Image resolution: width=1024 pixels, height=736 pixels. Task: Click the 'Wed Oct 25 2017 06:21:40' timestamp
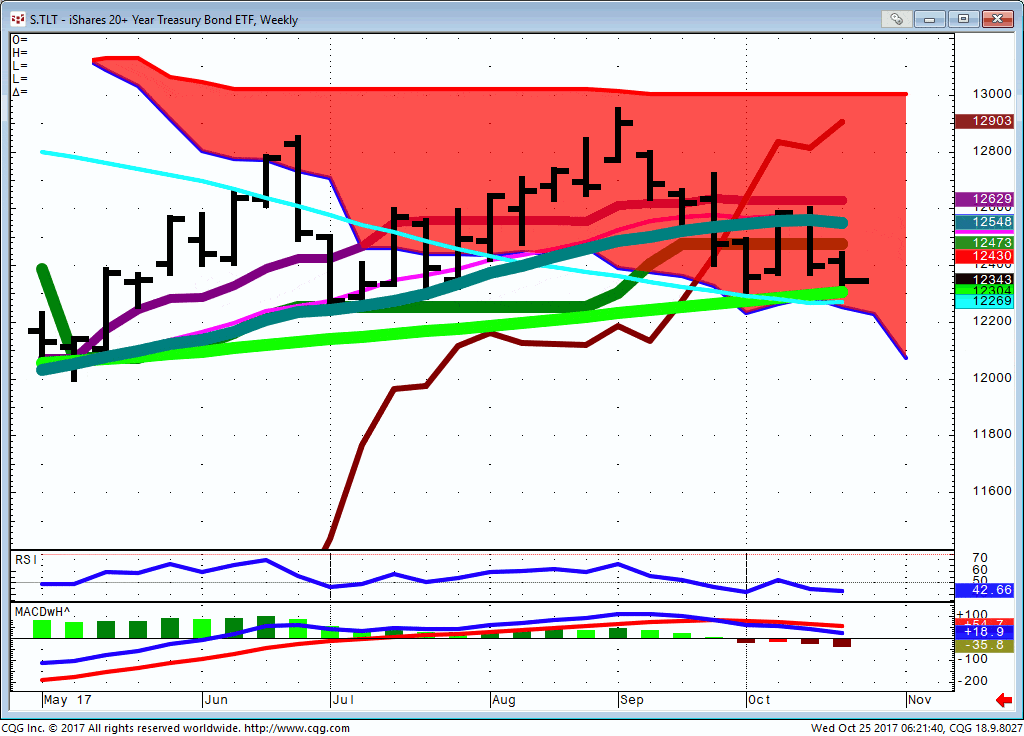coord(877,728)
